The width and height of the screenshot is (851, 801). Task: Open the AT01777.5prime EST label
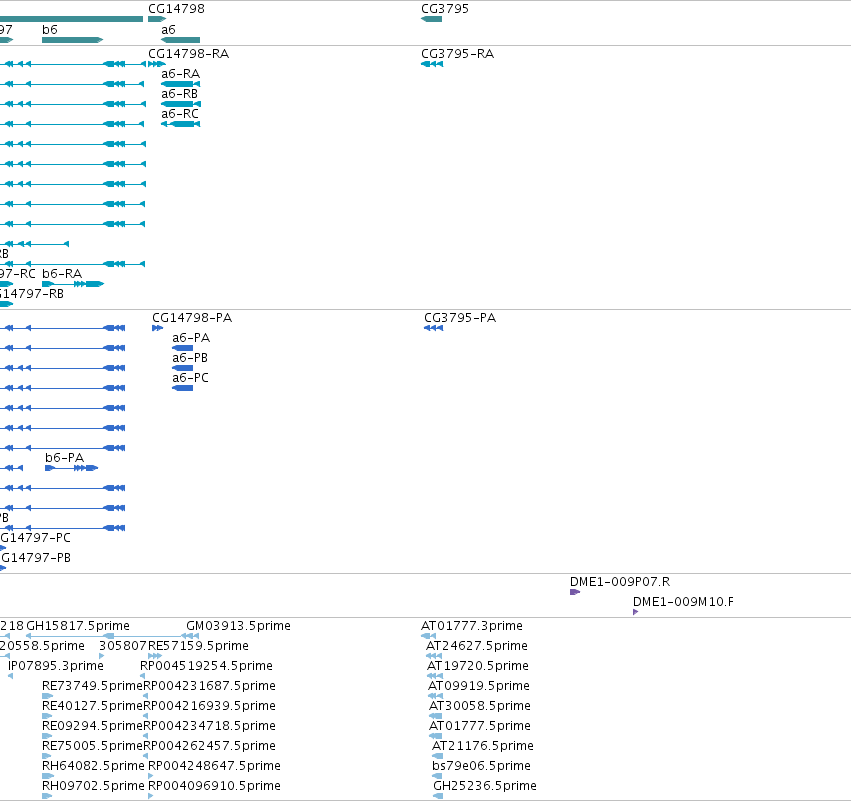click(x=480, y=727)
